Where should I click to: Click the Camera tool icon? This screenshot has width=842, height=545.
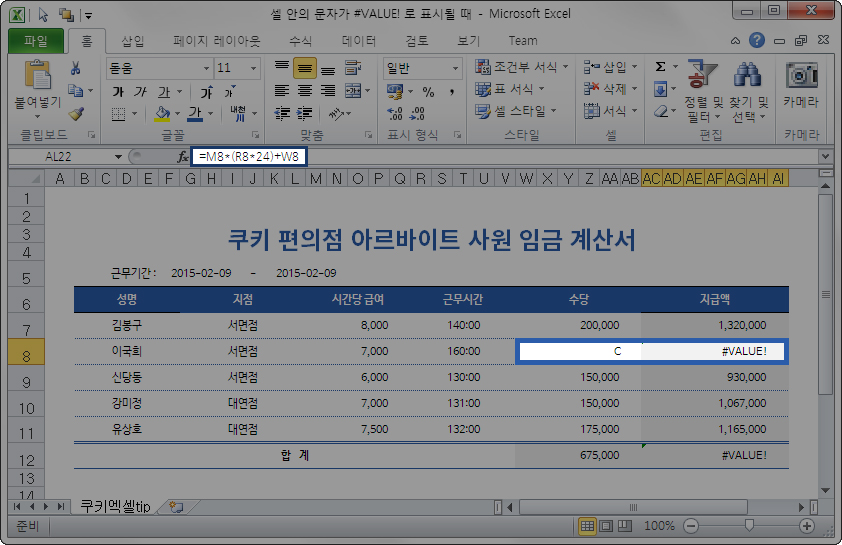point(802,75)
